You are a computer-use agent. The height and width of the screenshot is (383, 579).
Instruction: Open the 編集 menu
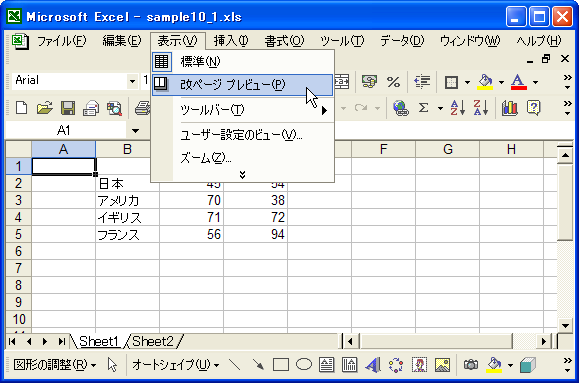[122, 41]
